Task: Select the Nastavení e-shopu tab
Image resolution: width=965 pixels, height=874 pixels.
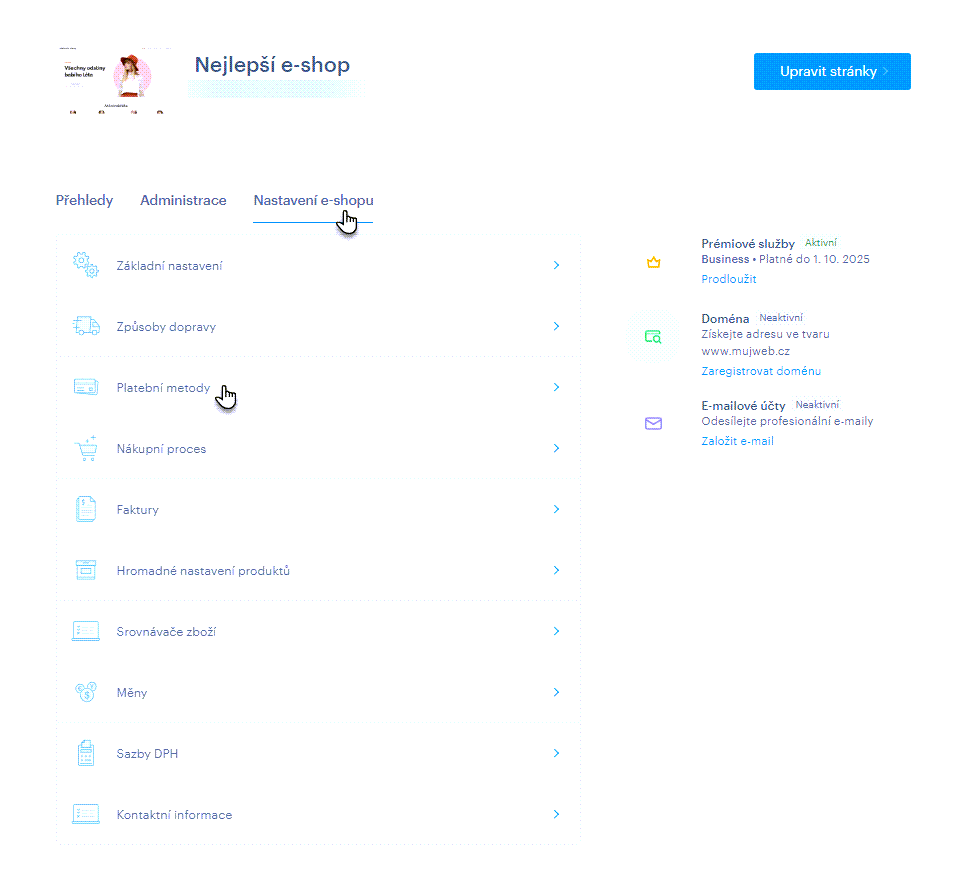Action: coord(313,200)
